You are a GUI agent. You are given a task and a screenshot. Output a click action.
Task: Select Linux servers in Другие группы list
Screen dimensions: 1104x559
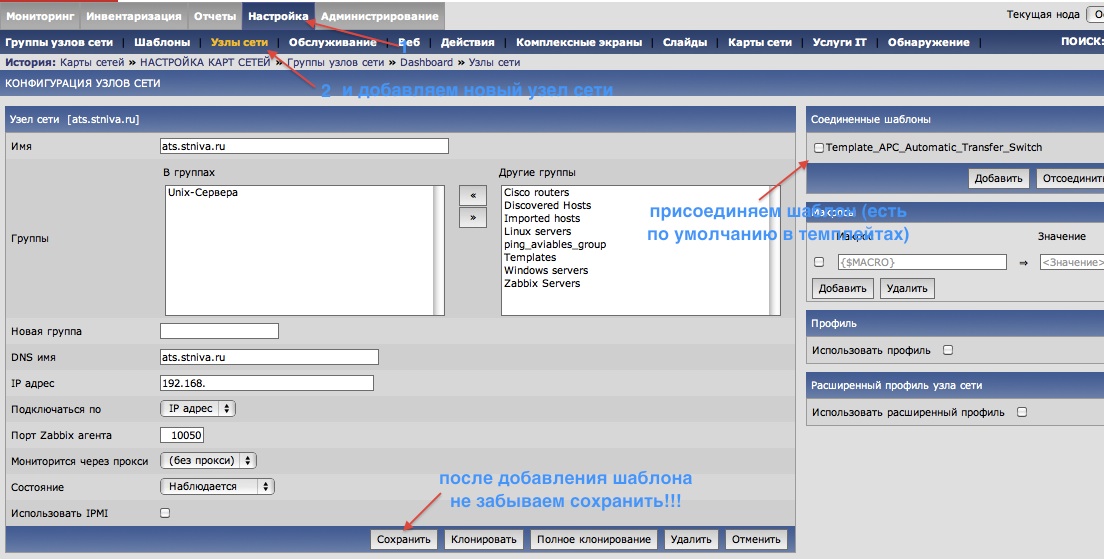click(538, 232)
